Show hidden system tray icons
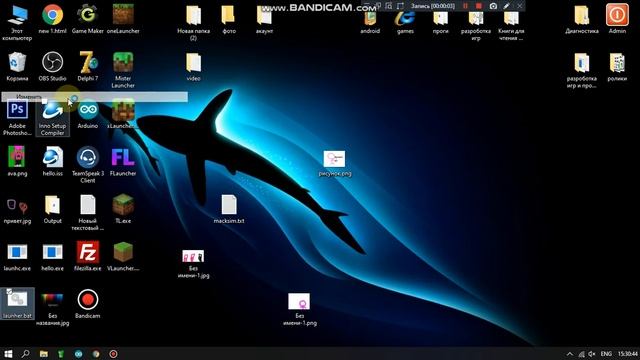Viewport: 640px width, 360px height. click(x=570, y=354)
